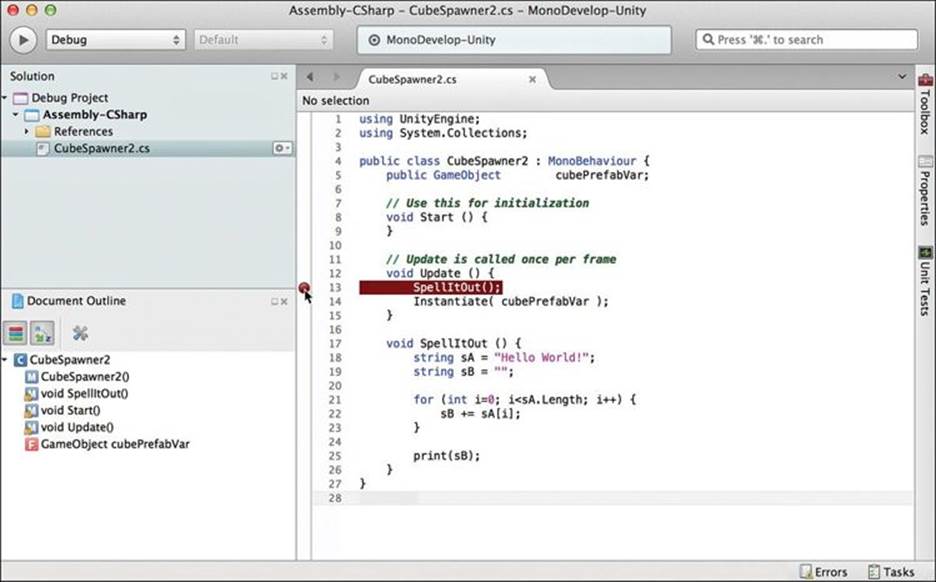Show the Errors pad

click(x=823, y=572)
